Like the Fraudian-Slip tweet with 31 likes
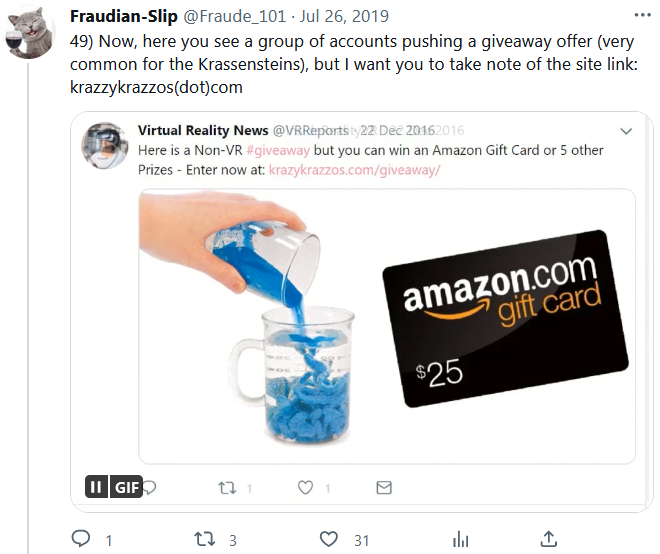This screenshot has height=554, width=660. [x=329, y=539]
